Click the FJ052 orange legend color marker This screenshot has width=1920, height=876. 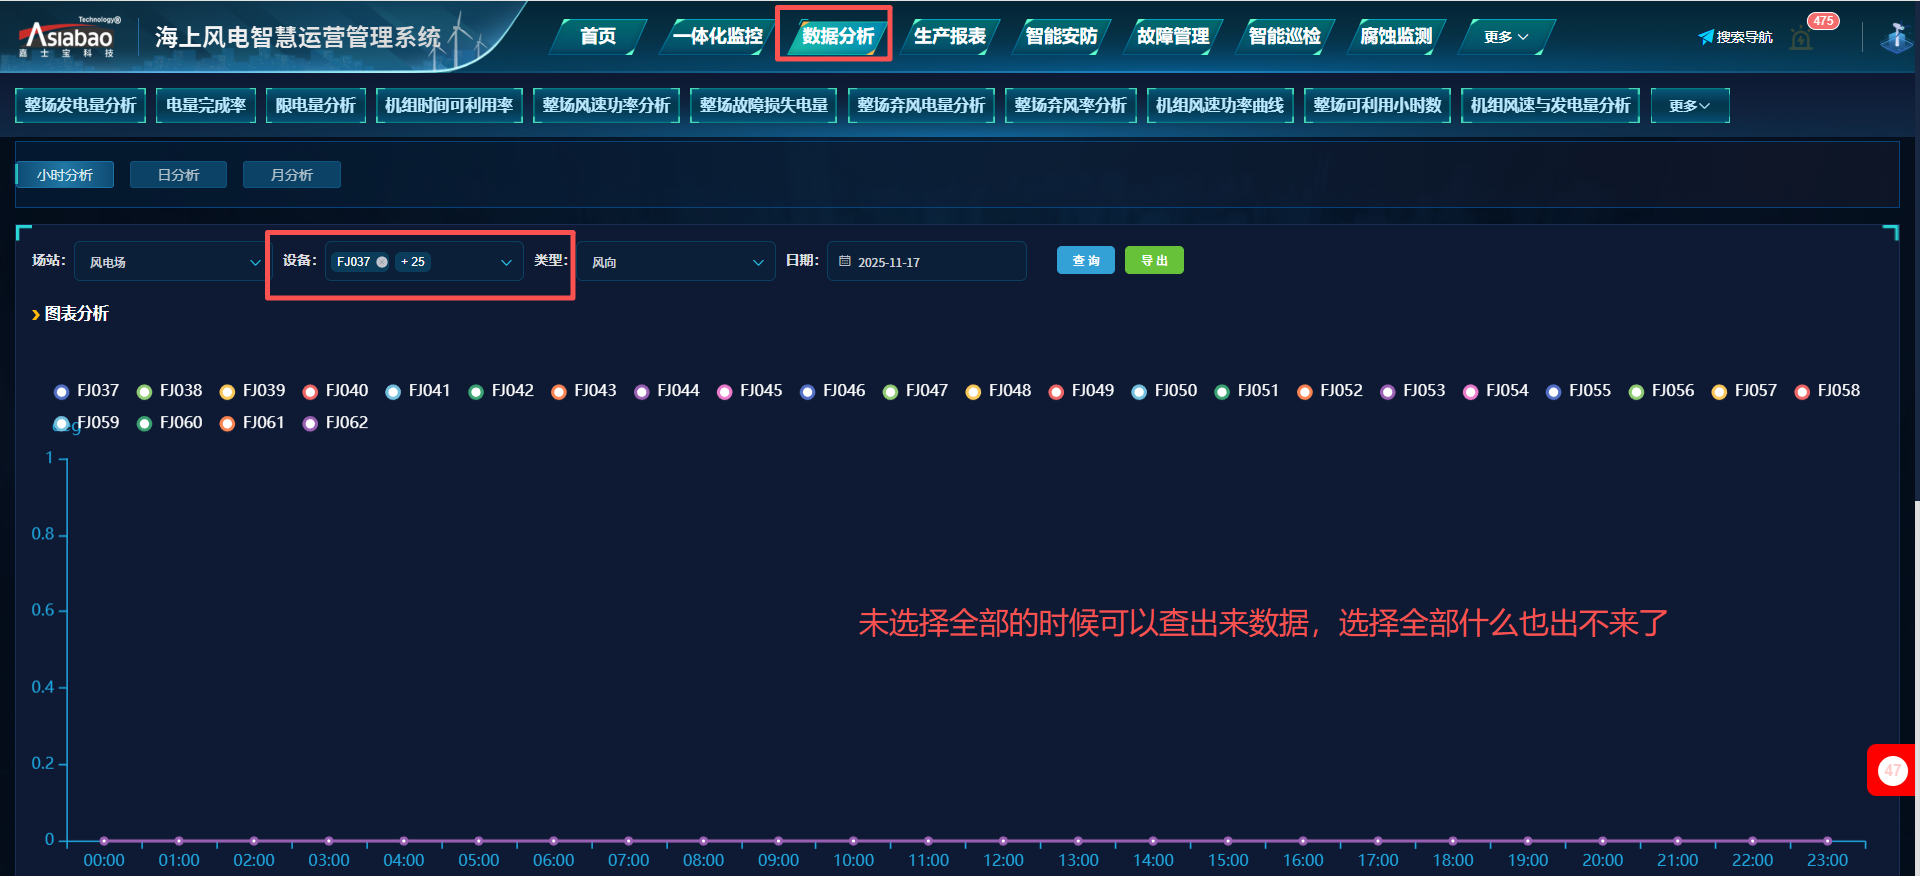[1304, 392]
